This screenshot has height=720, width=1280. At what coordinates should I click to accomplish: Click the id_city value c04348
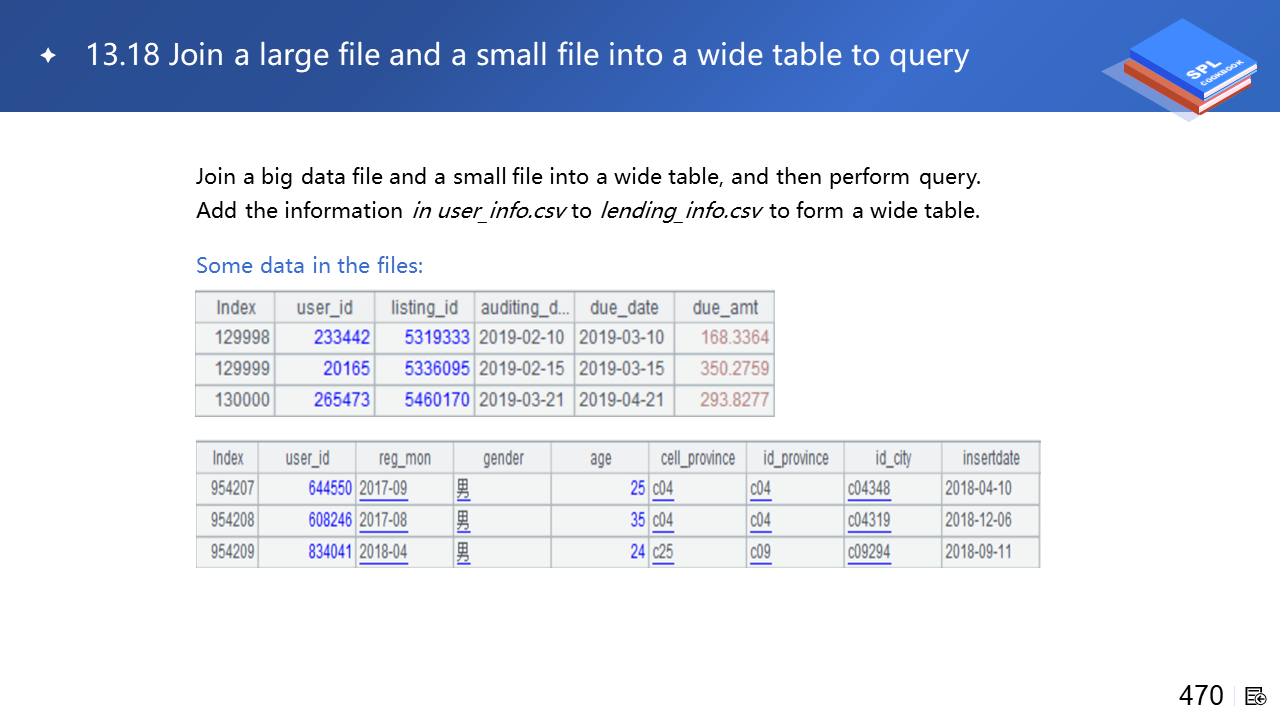pos(868,490)
